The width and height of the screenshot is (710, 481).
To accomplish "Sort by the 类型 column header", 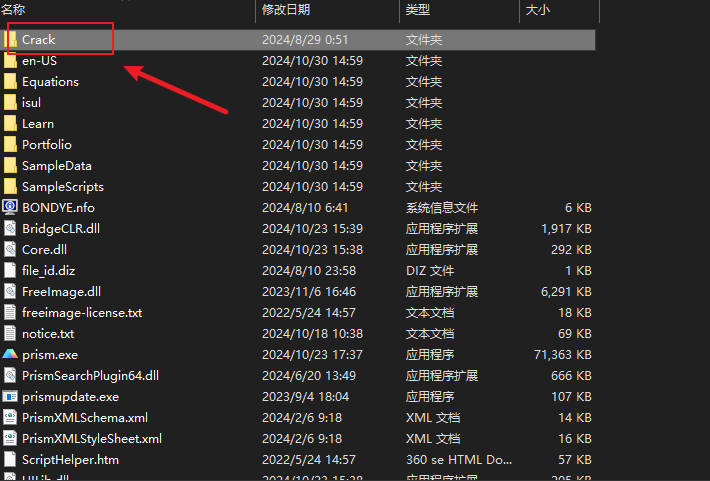I will point(418,9).
